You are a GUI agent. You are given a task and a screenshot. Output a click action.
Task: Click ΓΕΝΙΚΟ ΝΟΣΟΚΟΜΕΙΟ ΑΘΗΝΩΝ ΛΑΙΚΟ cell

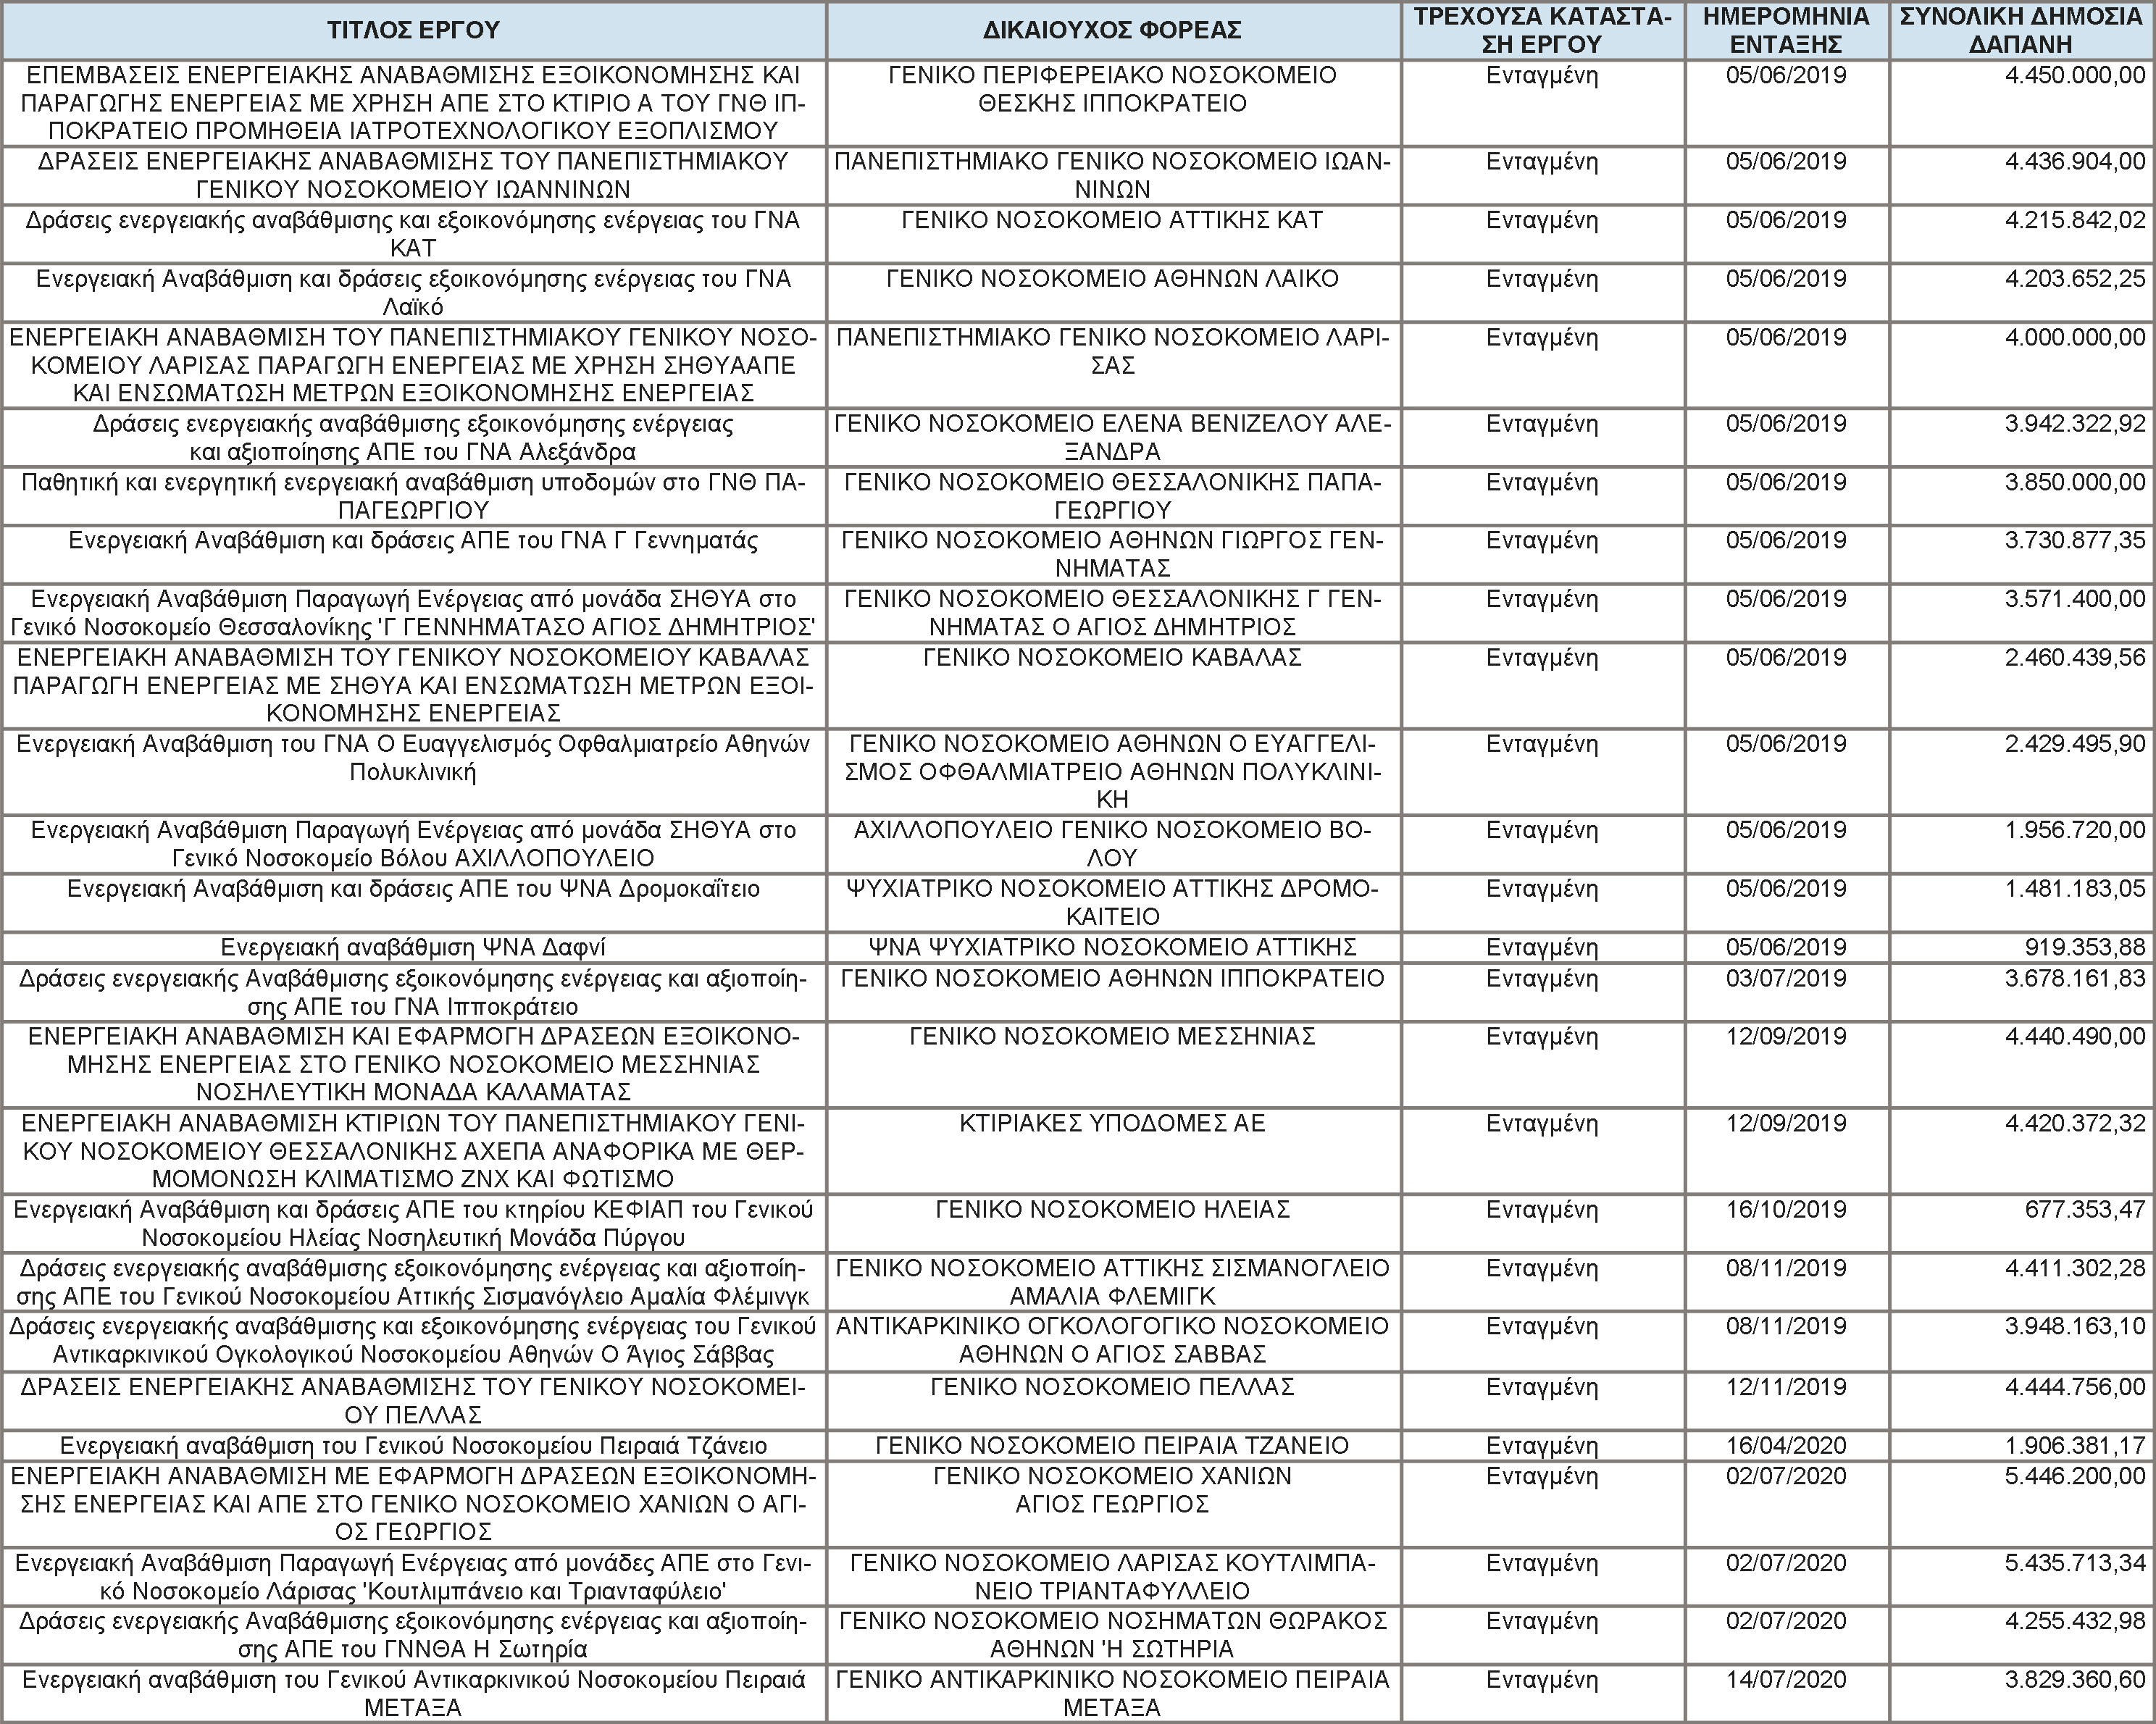[x=1112, y=279]
